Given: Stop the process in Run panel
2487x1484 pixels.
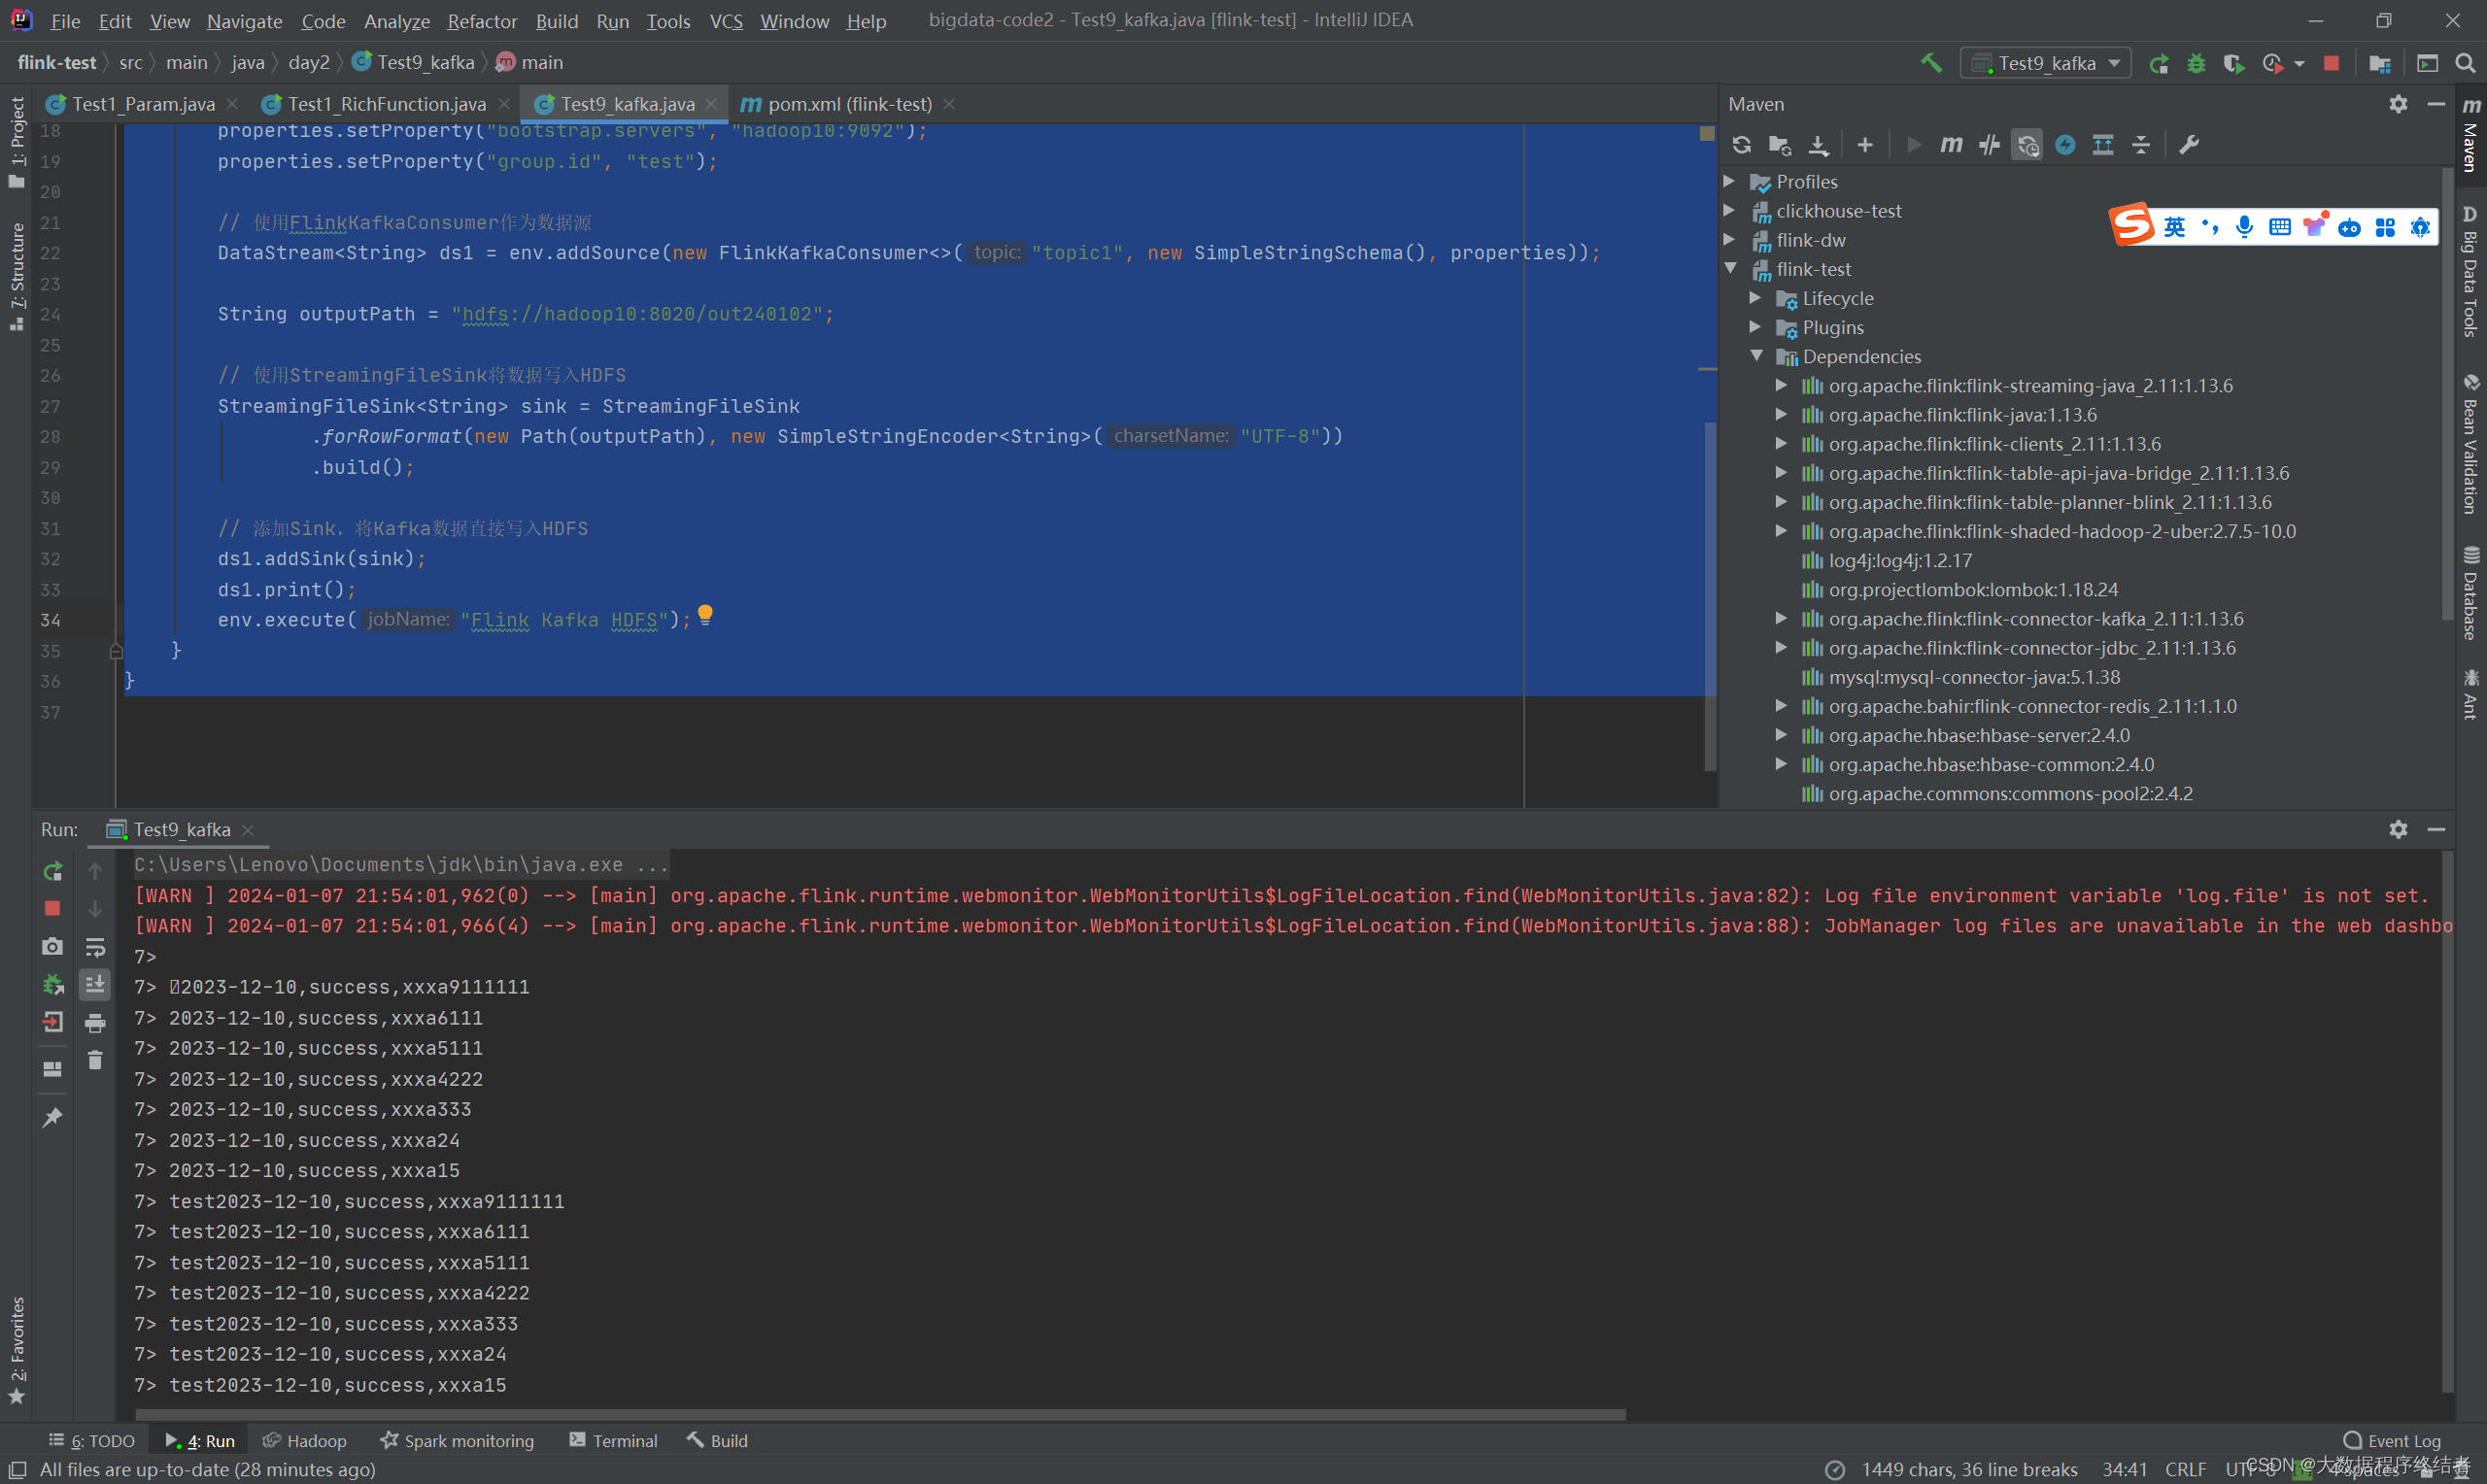Looking at the screenshot, I should click(x=52, y=908).
